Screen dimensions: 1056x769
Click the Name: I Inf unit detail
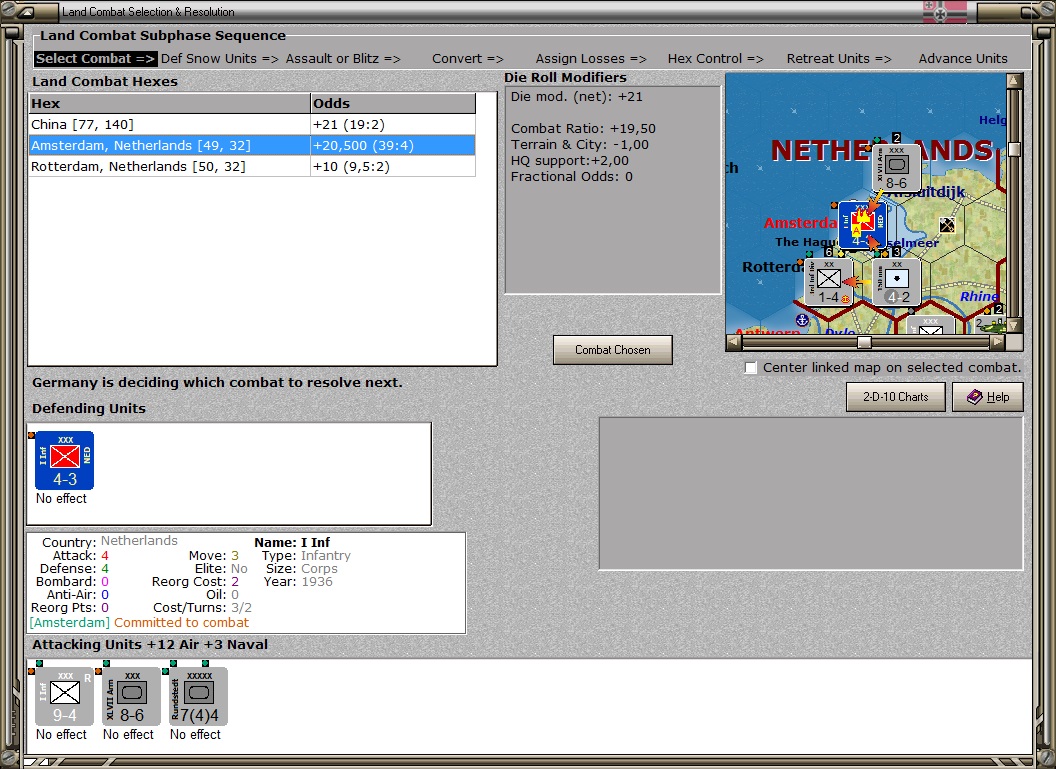(292, 542)
